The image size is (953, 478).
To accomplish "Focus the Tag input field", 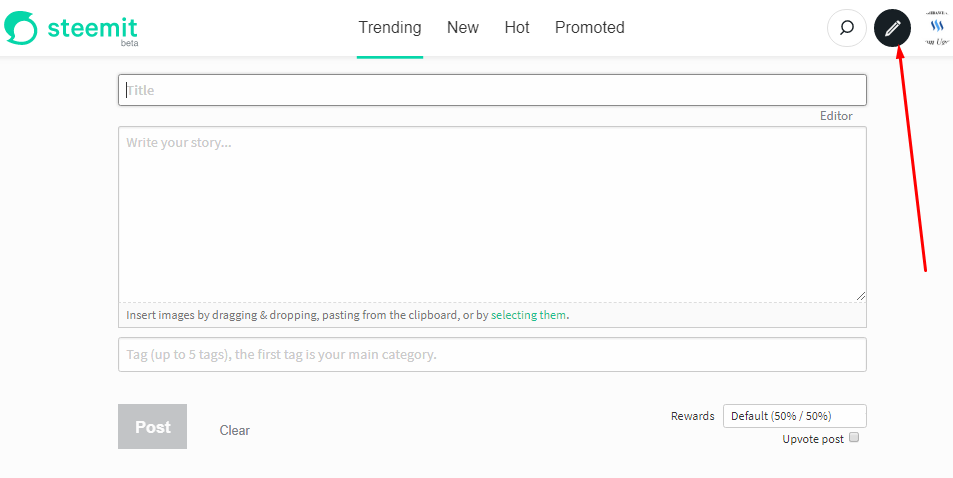I will coord(492,355).
